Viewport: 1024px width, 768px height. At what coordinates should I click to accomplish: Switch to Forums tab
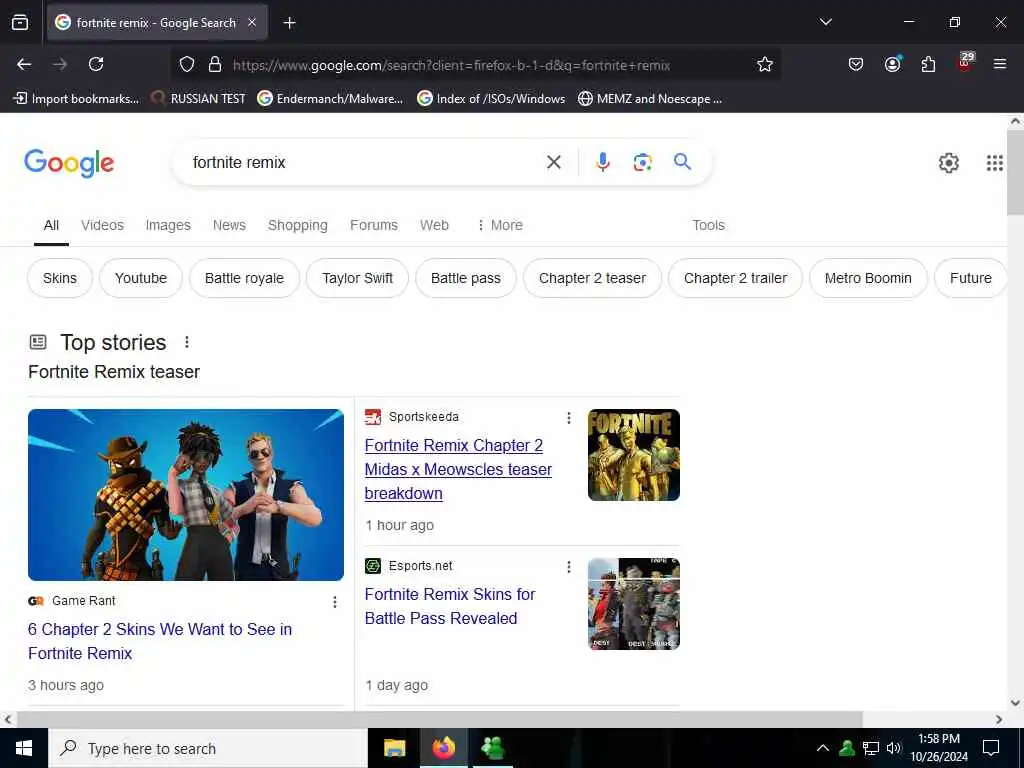click(374, 225)
